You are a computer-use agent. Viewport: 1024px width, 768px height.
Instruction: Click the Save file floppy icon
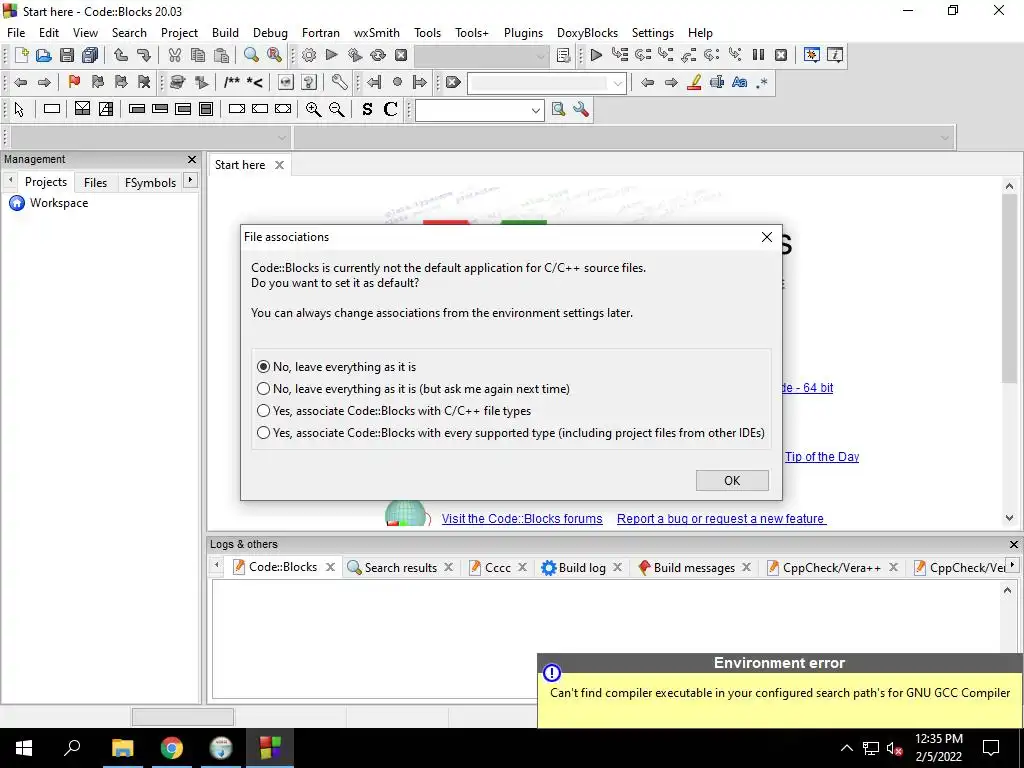pyautogui.click(x=67, y=55)
